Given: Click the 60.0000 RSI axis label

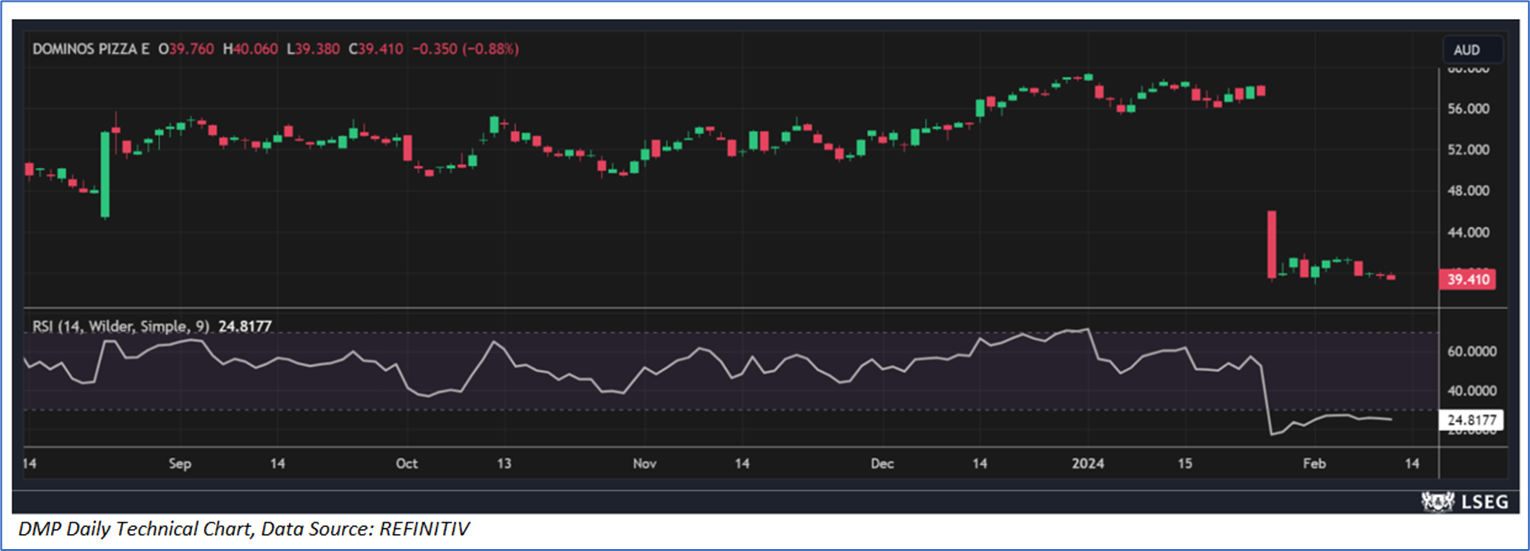Looking at the screenshot, I should pyautogui.click(x=1471, y=352).
